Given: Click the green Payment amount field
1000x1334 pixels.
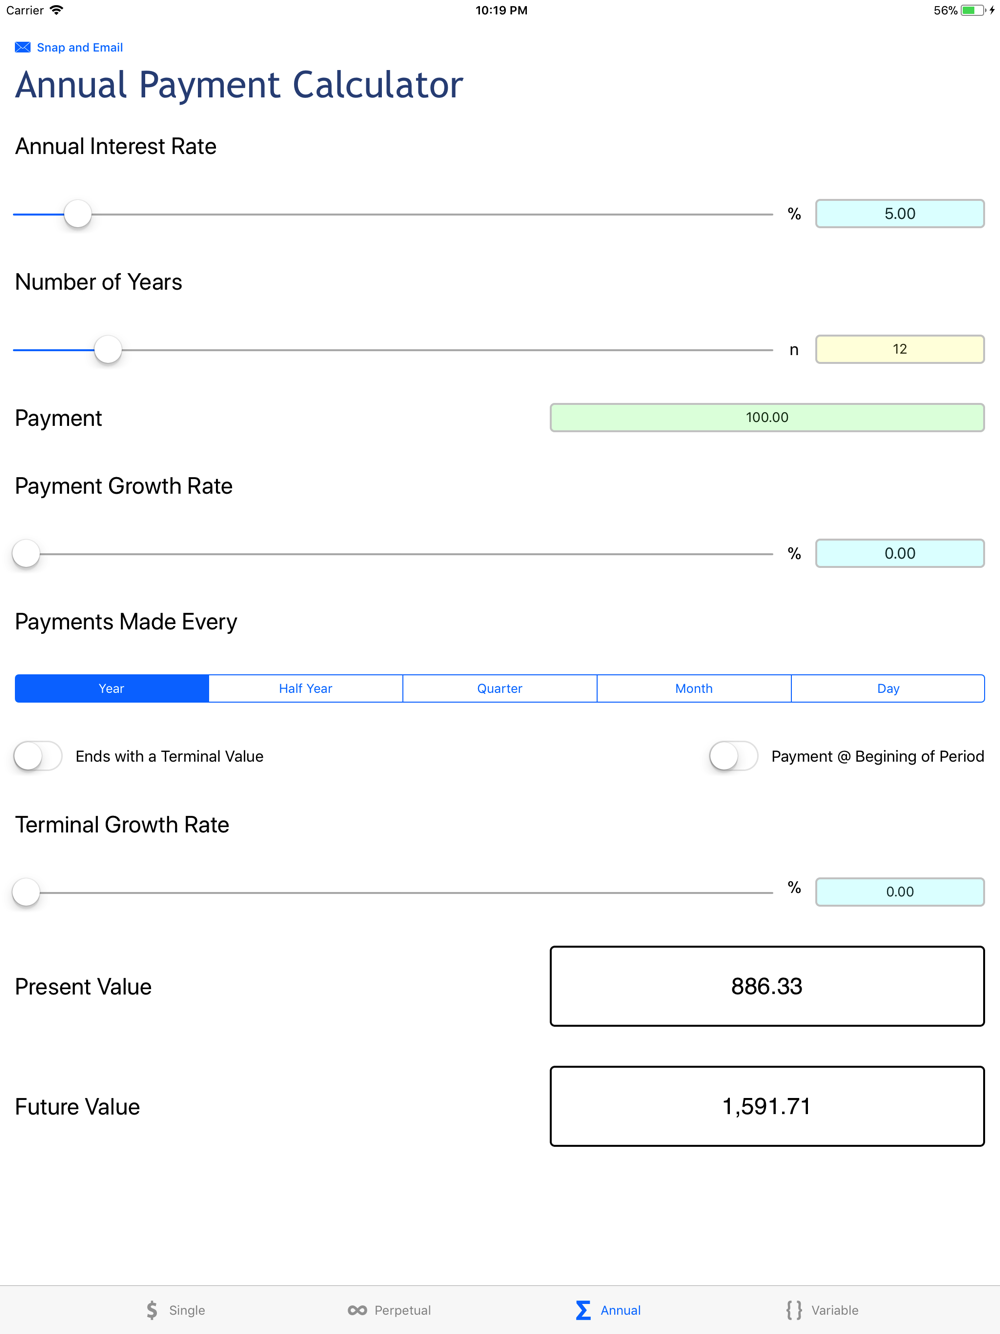Looking at the screenshot, I should [766, 417].
